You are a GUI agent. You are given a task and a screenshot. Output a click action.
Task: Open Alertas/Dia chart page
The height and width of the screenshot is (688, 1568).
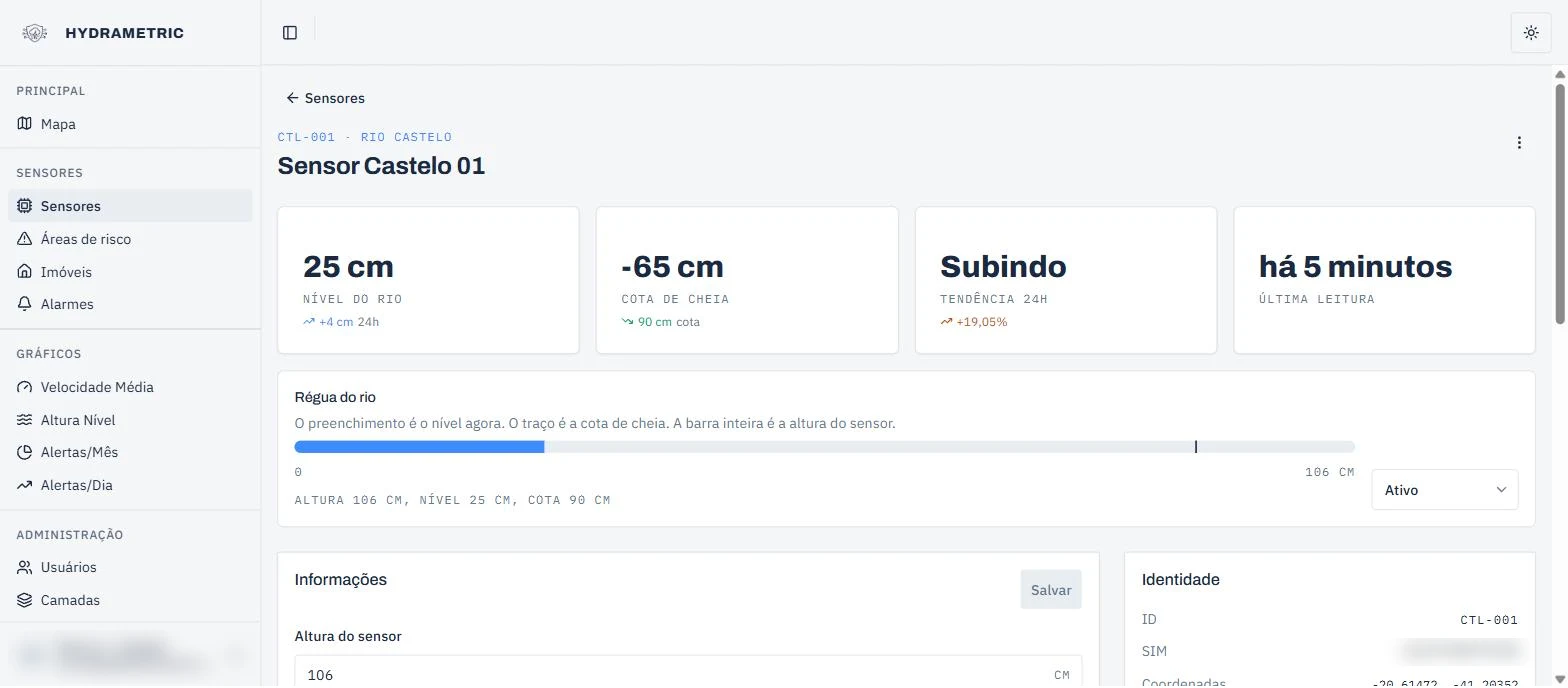pos(130,485)
